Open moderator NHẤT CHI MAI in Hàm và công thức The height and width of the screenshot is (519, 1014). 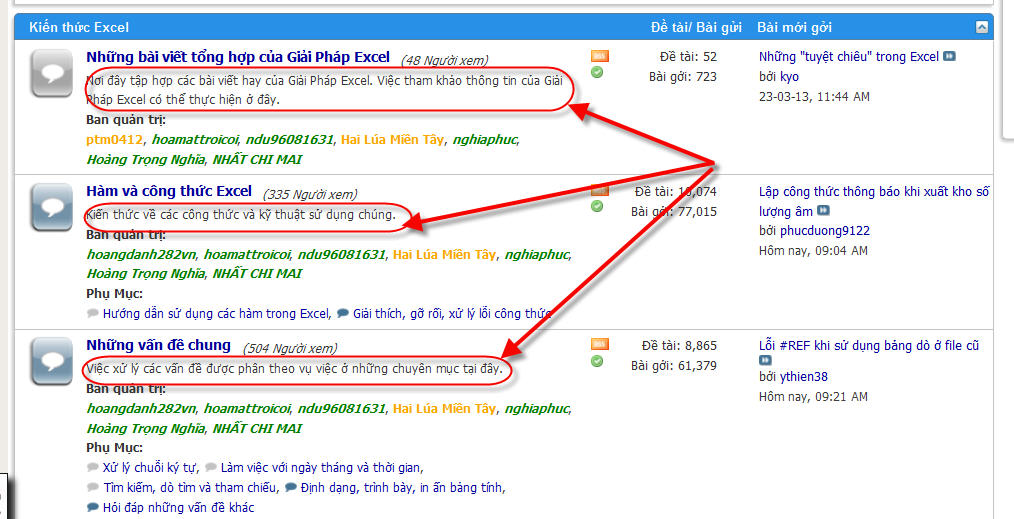pos(257,273)
